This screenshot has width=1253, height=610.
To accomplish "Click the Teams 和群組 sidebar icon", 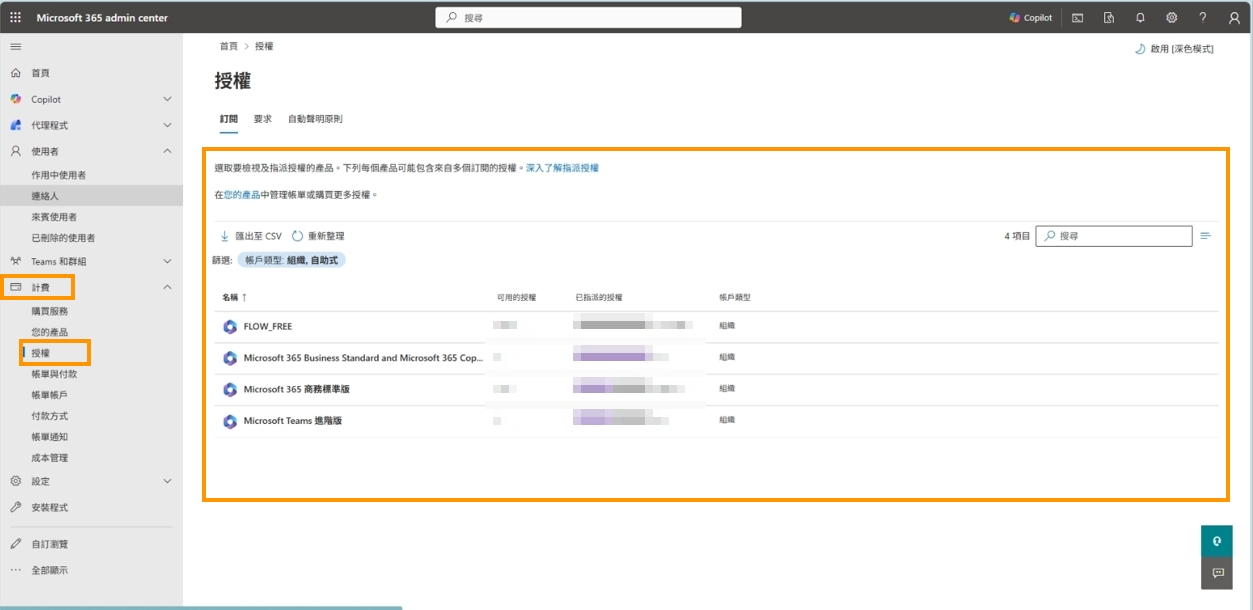I will (15, 261).
